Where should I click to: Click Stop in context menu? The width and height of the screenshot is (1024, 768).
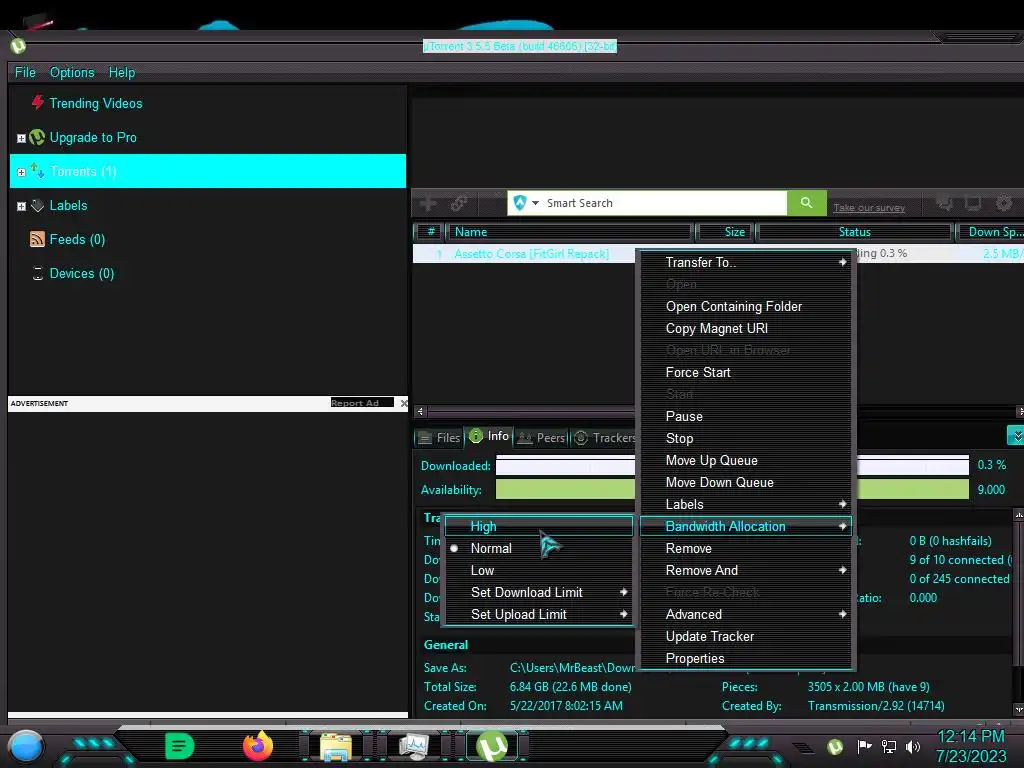coord(746,438)
